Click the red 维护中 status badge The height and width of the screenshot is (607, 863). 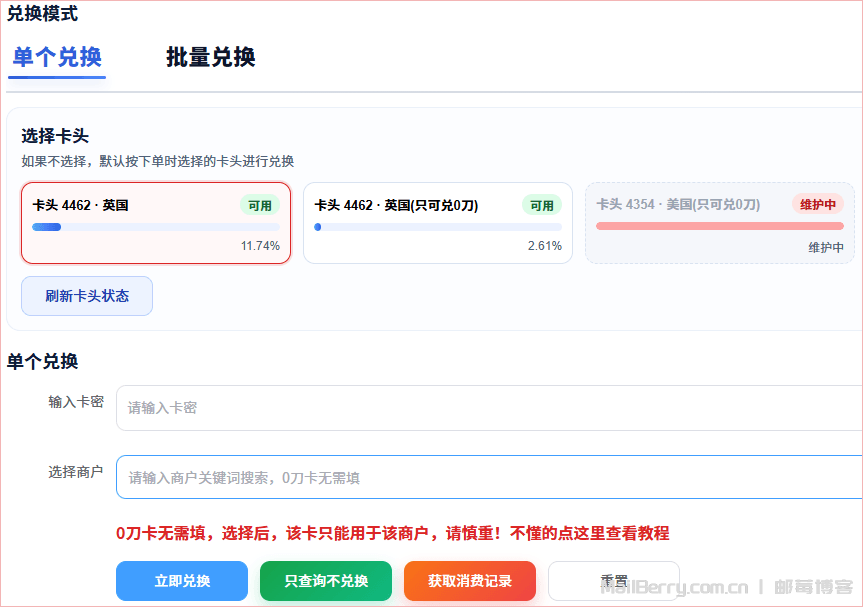click(x=818, y=204)
